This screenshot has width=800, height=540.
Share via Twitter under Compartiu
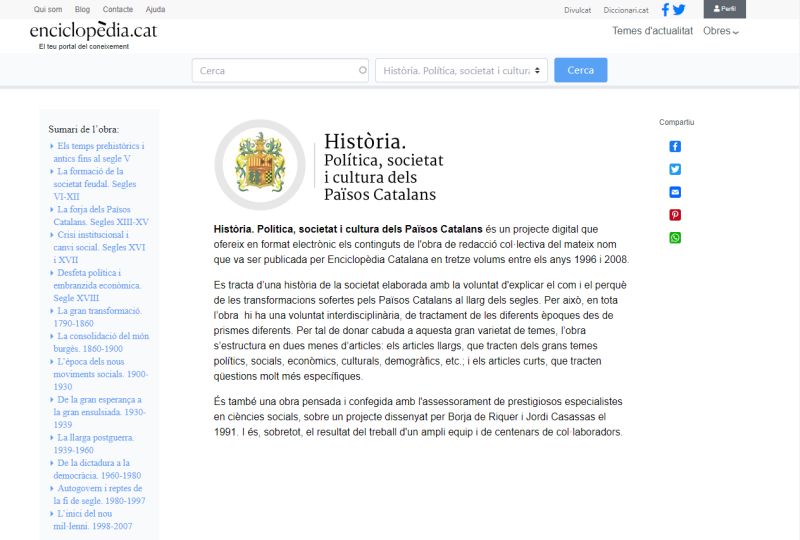point(675,169)
